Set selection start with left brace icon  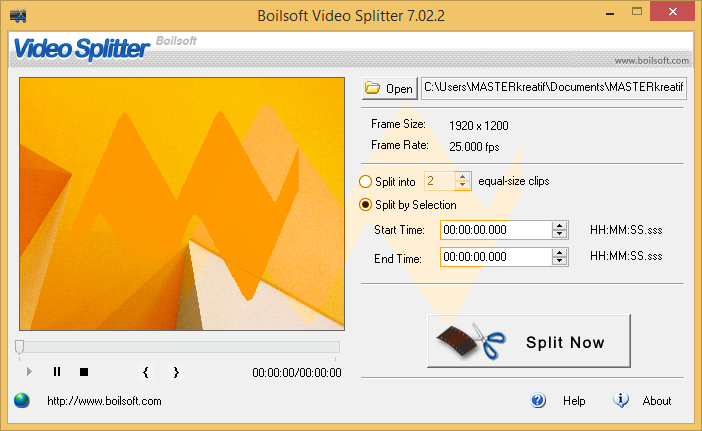[146, 372]
